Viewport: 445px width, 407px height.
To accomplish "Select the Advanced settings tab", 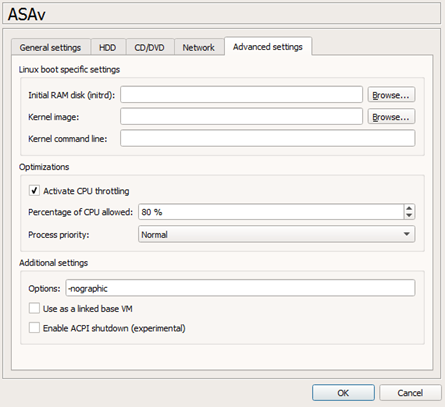I will tap(268, 46).
